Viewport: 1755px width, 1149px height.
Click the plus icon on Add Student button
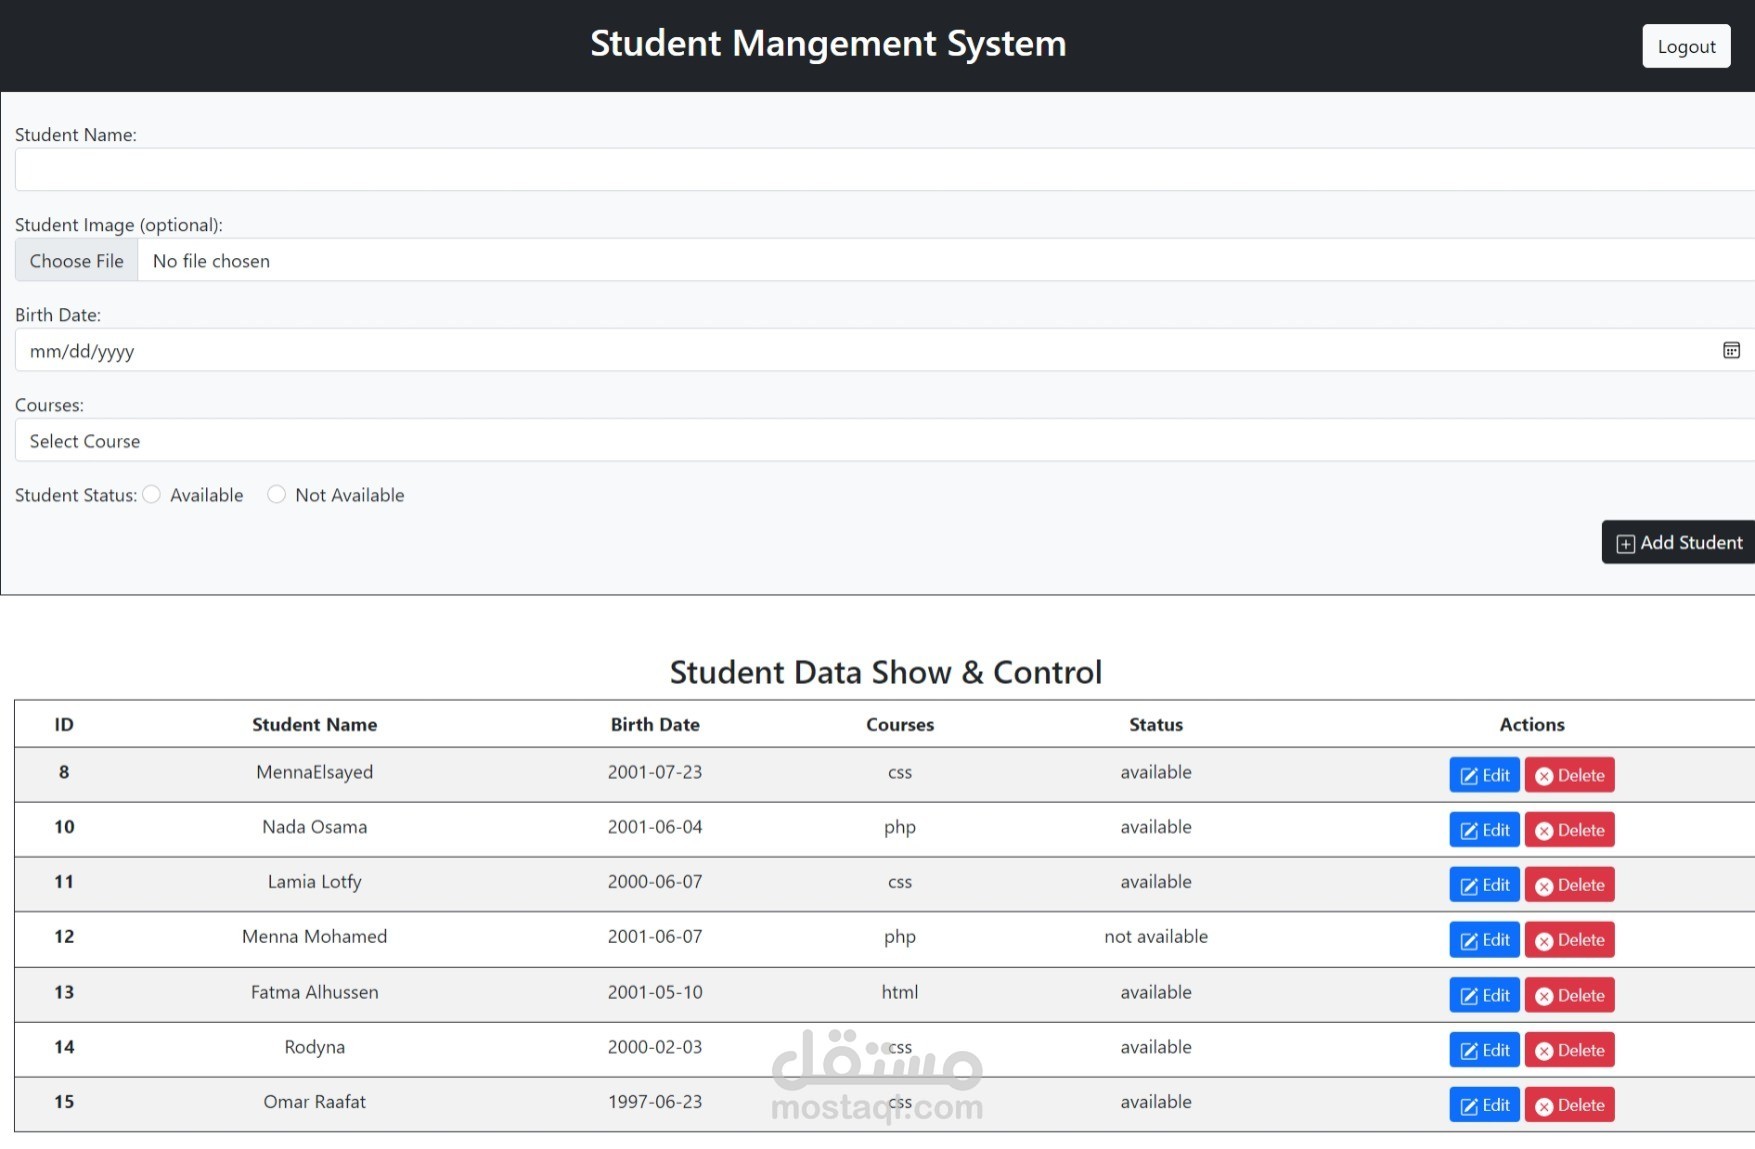pos(1626,542)
